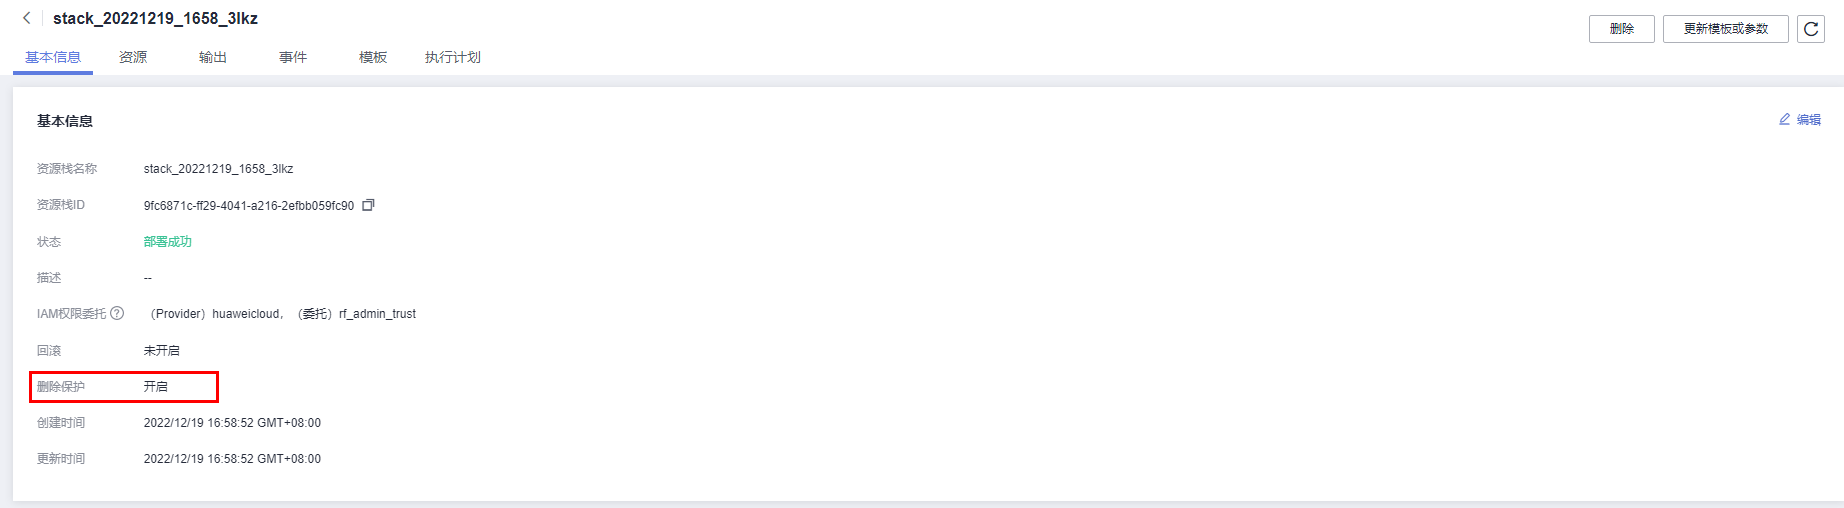Viewport: 1844px width, 508px height.
Task: Click the pencil edit icon
Action: 1784,119
